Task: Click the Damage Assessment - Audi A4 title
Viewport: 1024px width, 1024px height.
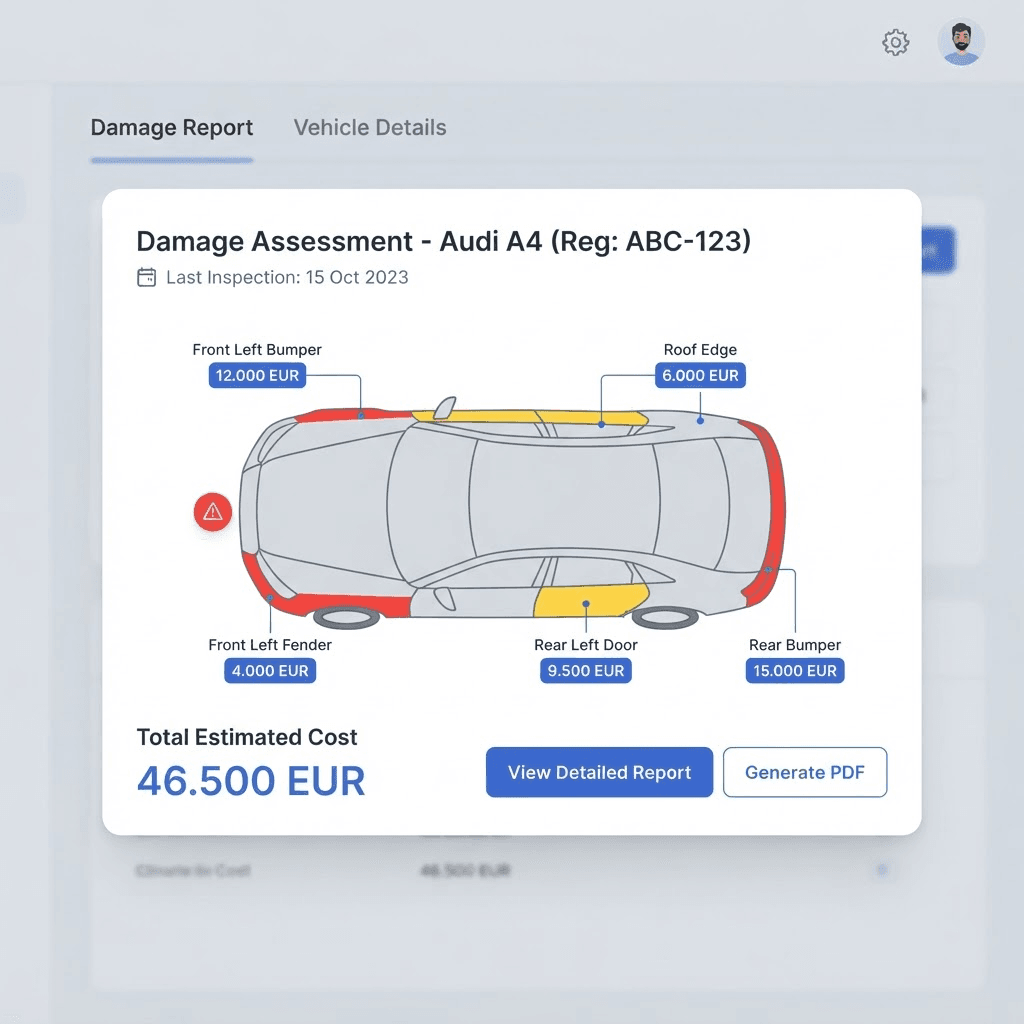Action: [x=443, y=241]
